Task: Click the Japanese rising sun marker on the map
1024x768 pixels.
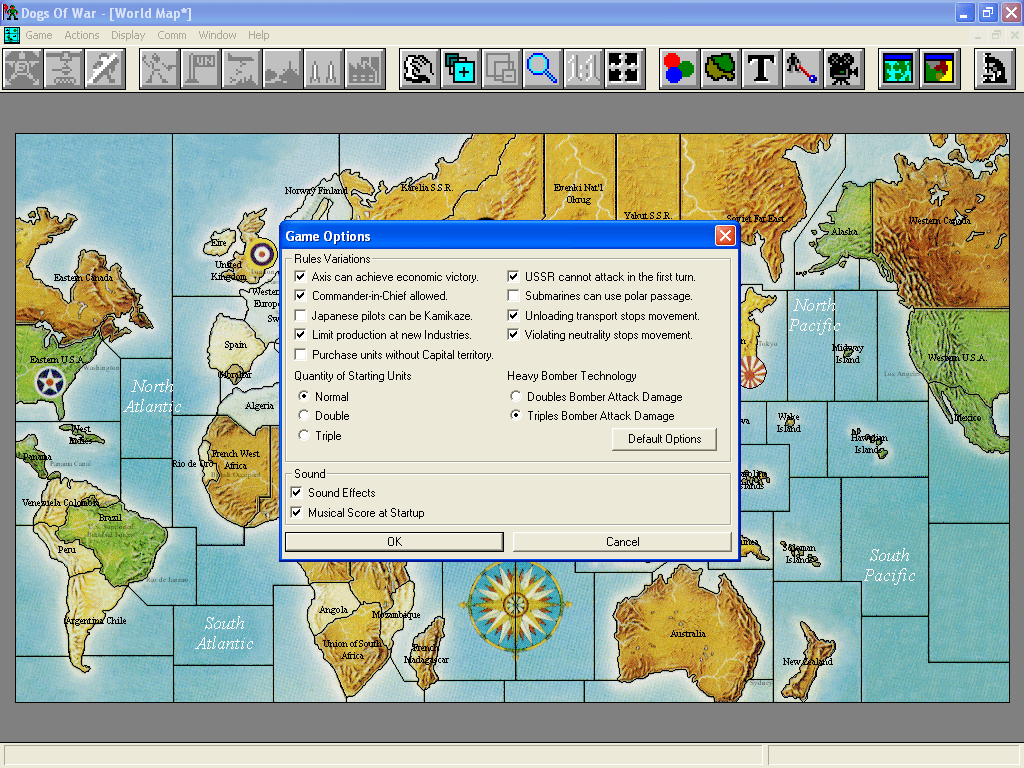Action: (753, 374)
